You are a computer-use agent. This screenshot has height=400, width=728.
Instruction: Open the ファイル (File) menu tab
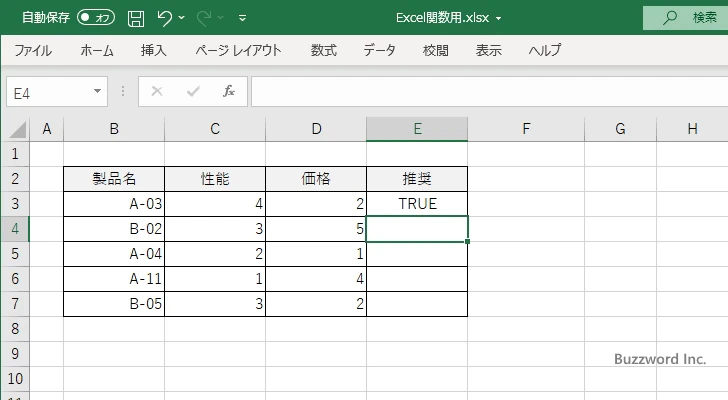click(33, 50)
